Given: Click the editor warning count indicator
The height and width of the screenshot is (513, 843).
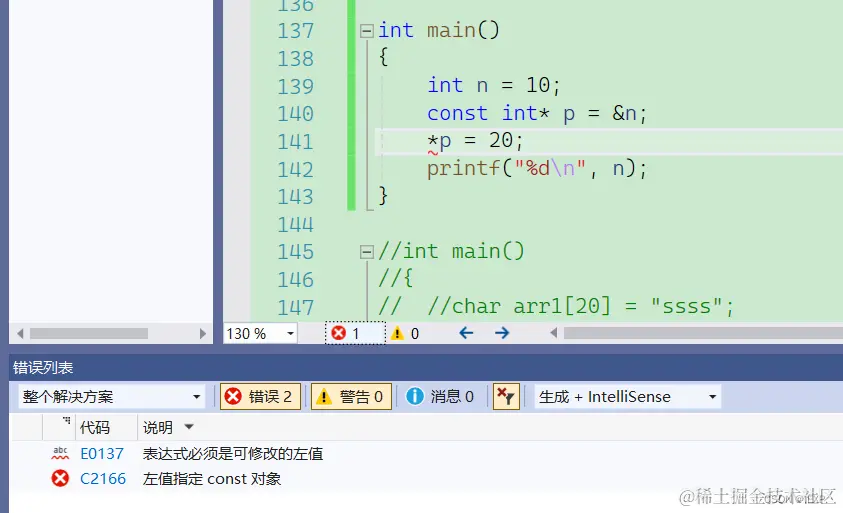Looking at the screenshot, I should pos(405,333).
